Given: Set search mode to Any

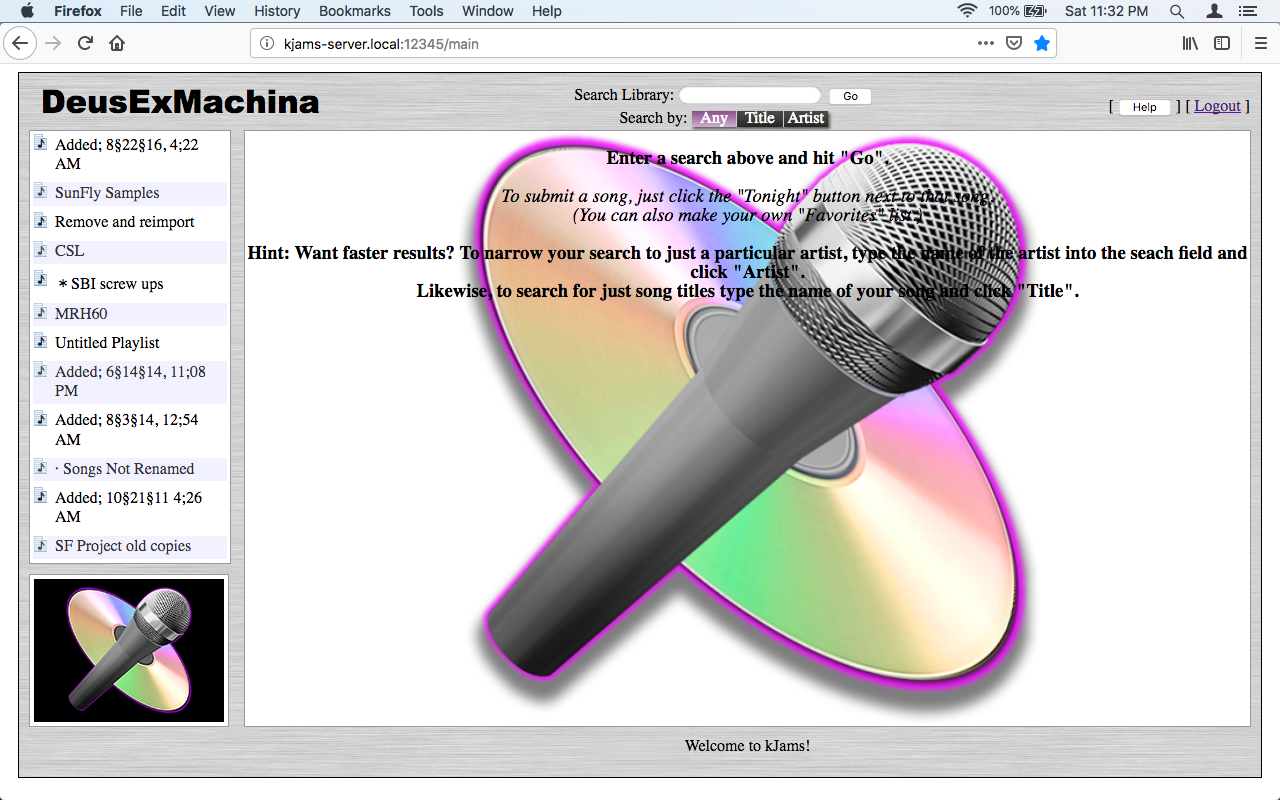Looking at the screenshot, I should [x=714, y=118].
